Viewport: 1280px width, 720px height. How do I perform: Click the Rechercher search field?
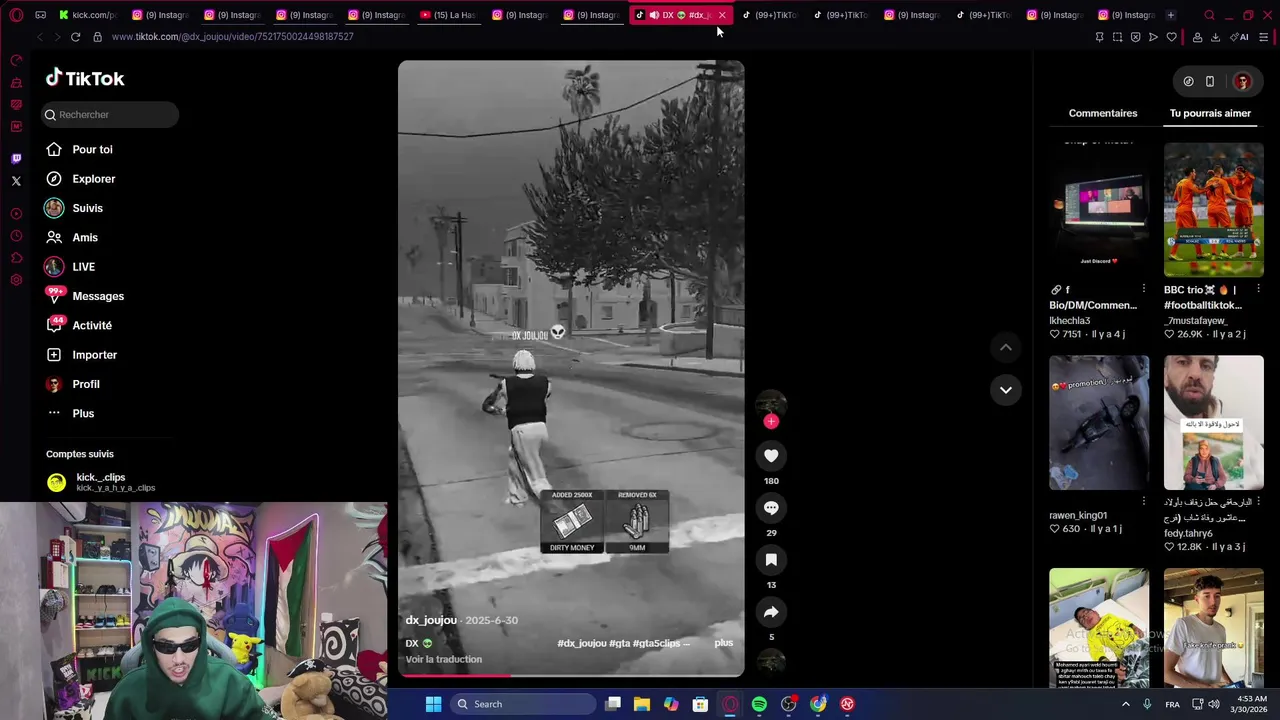coord(109,114)
